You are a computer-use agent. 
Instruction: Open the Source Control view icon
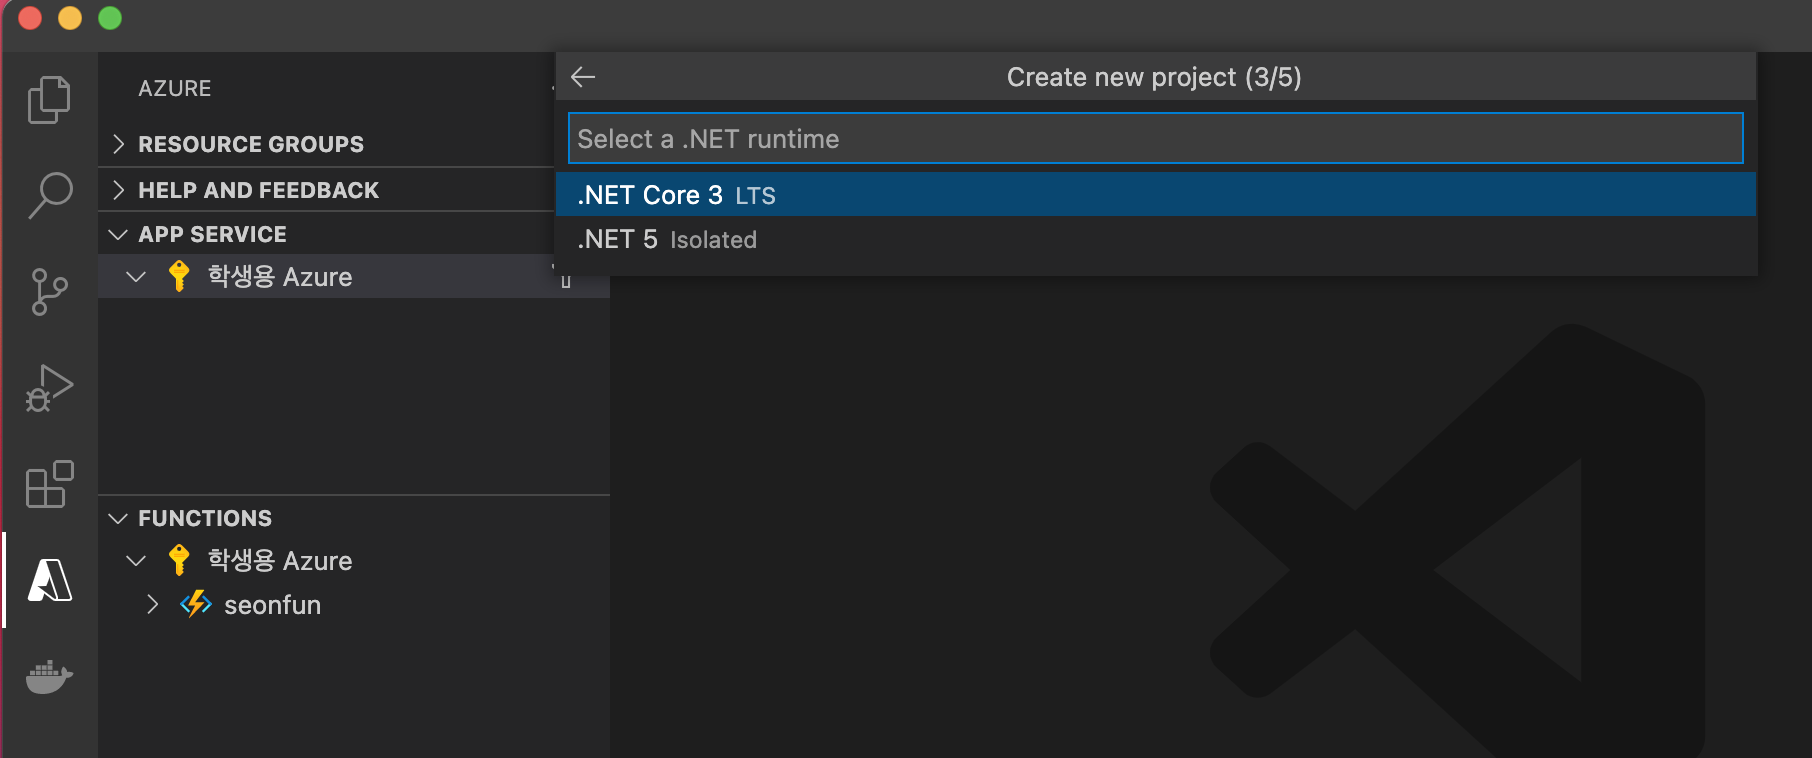click(49, 292)
